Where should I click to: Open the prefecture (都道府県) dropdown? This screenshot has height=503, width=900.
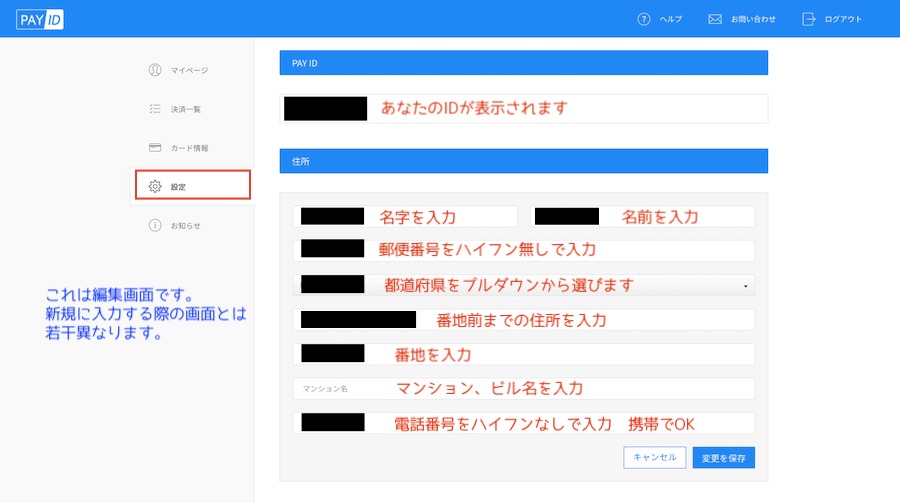click(x=523, y=285)
